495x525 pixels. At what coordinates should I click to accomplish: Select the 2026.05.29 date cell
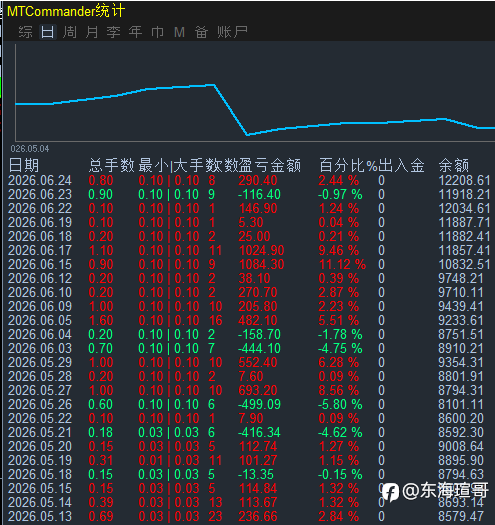click(40, 363)
